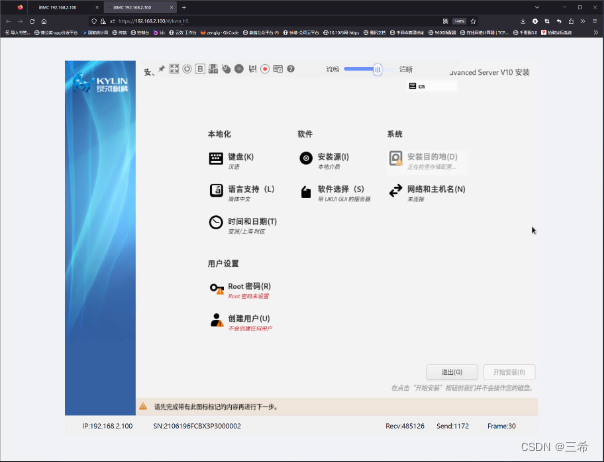Click the power icon in KVM toolbar
This screenshot has width=604, height=462.
pyautogui.click(x=187, y=69)
